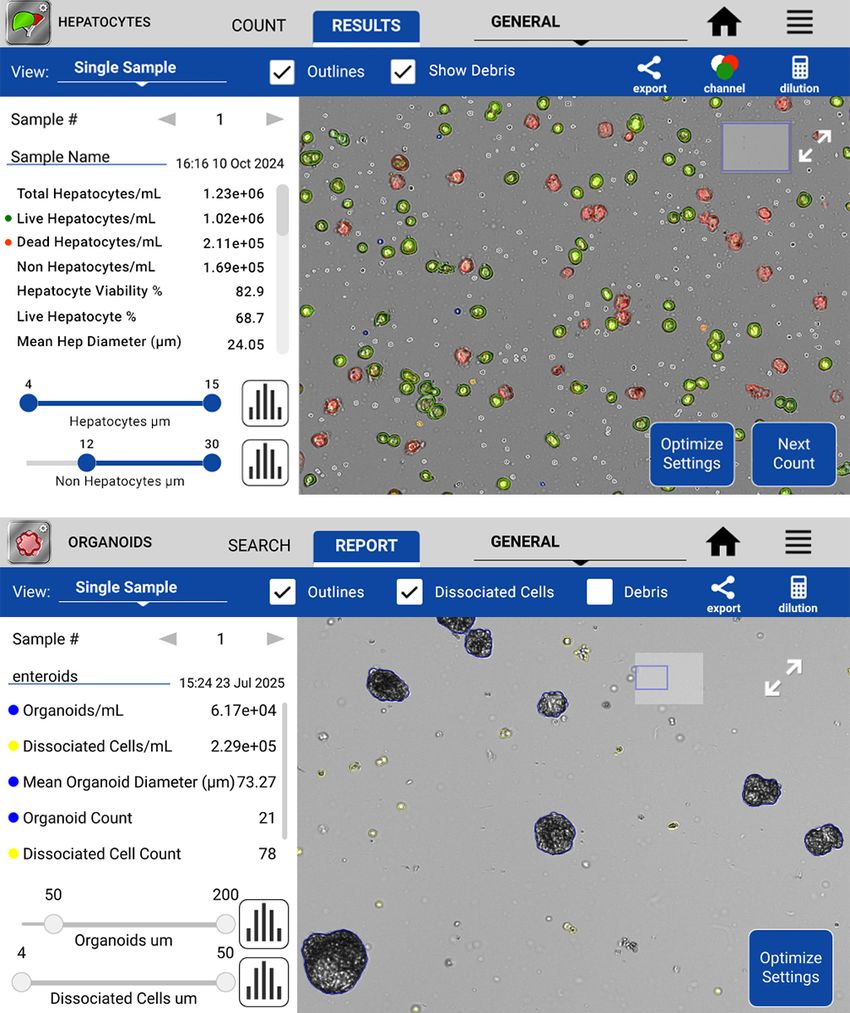850x1013 pixels.
Task: Advance to the next sample with the arrow
Action: (x=274, y=118)
